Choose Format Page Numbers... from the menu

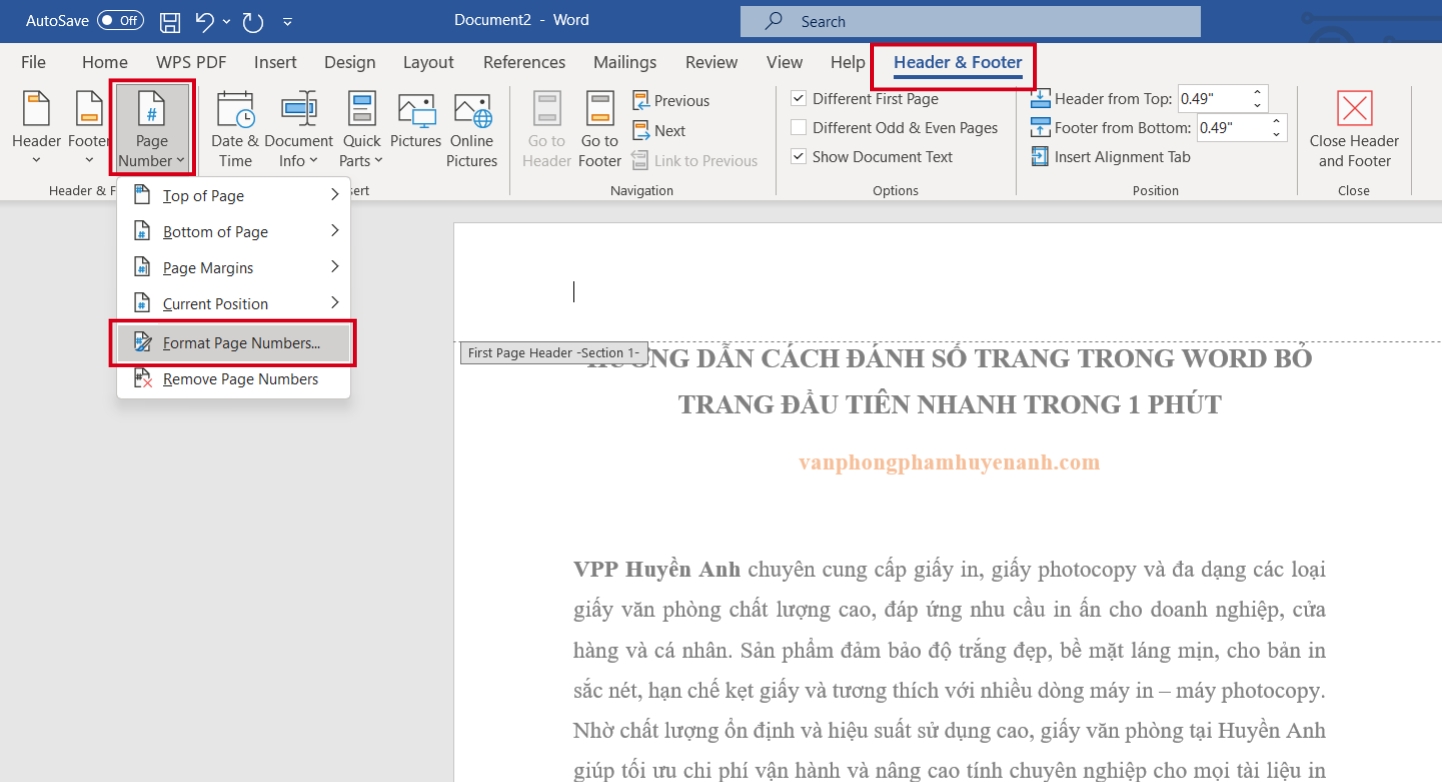234,343
